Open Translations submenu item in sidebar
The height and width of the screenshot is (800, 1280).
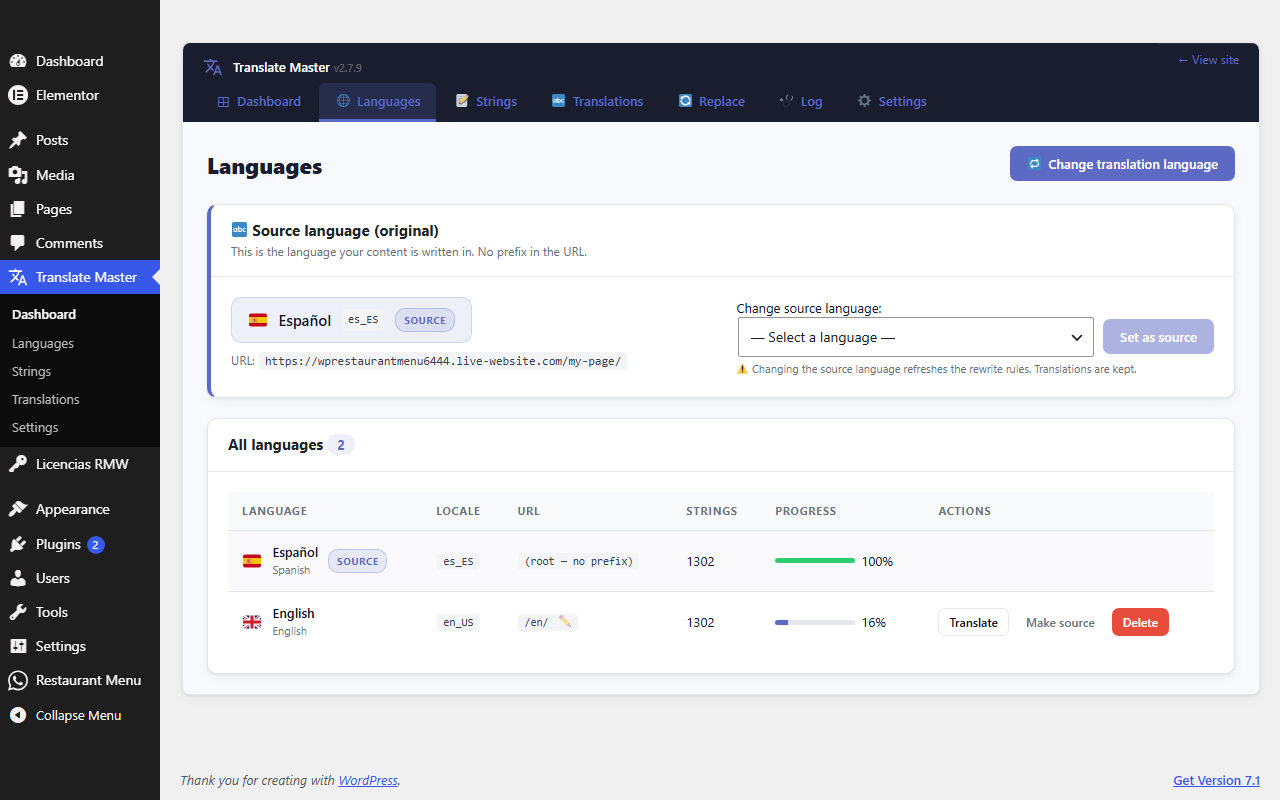[46, 399]
